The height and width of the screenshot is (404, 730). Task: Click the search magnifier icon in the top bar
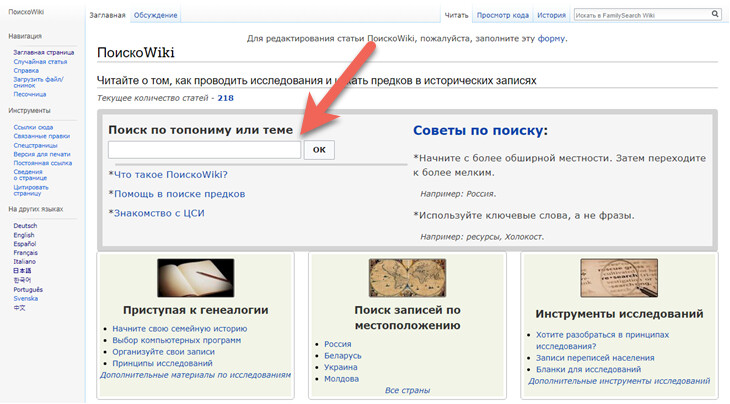pyautogui.click(x=715, y=14)
